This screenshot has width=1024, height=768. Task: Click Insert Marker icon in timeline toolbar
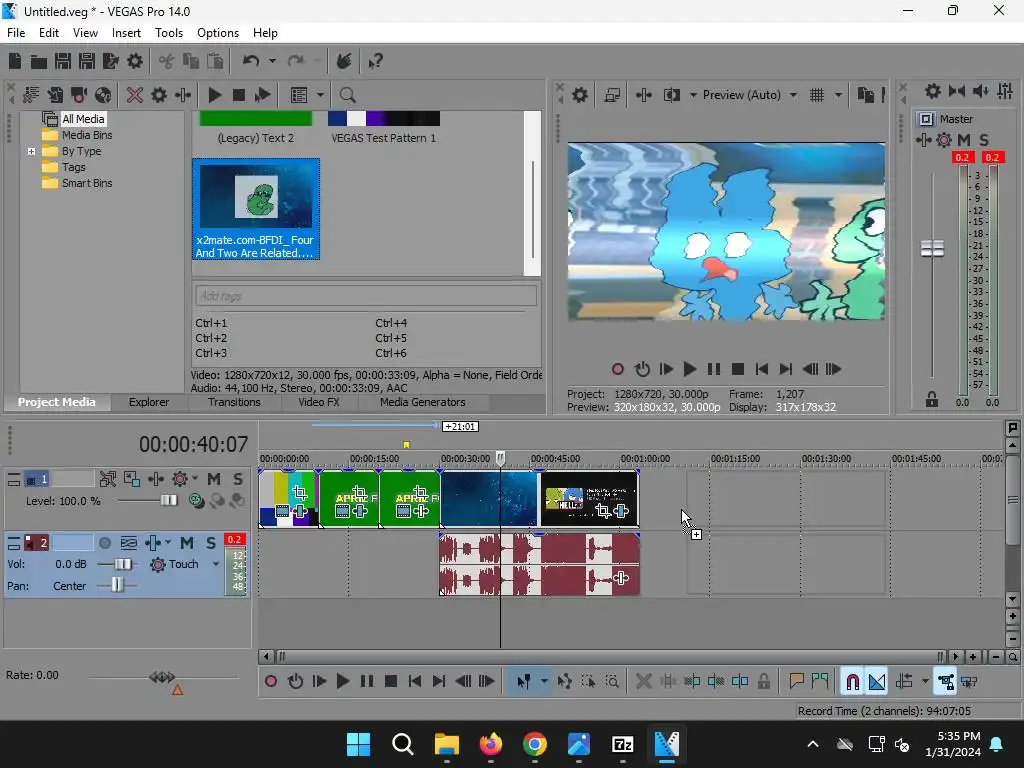[796, 682]
